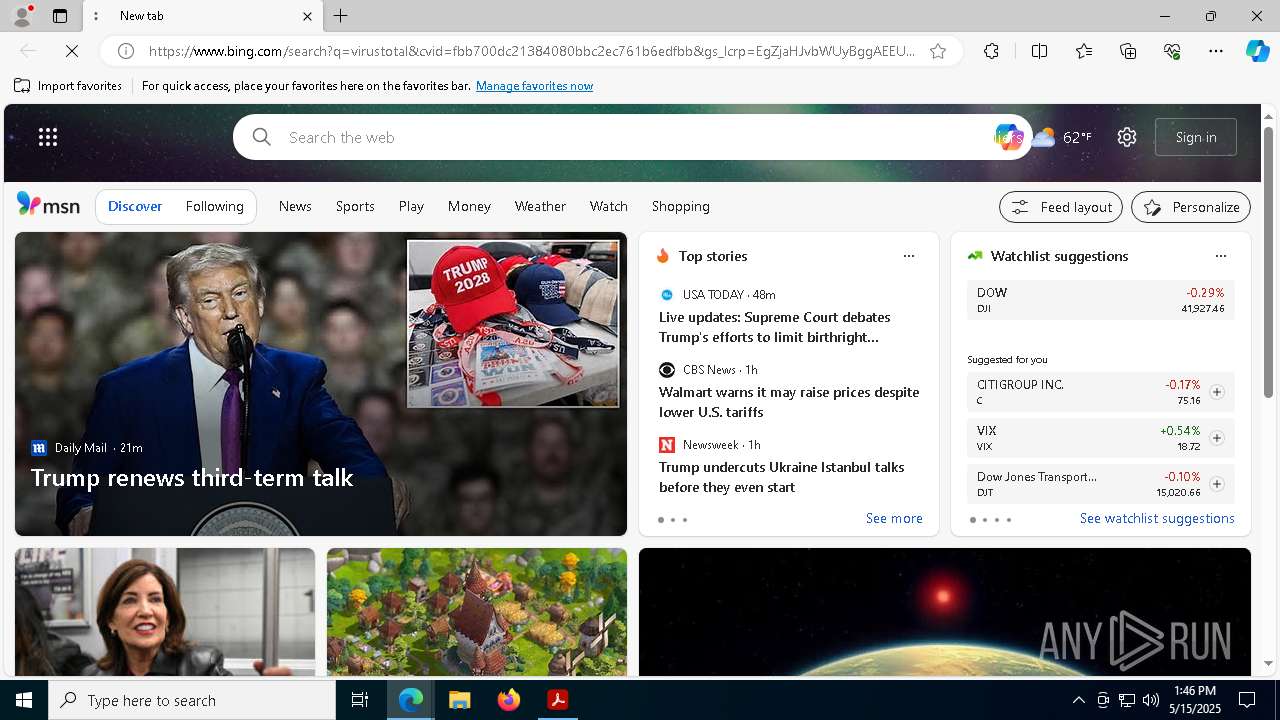Add Dow Jones Transport to watchlist
1280x720 pixels.
(1217, 484)
